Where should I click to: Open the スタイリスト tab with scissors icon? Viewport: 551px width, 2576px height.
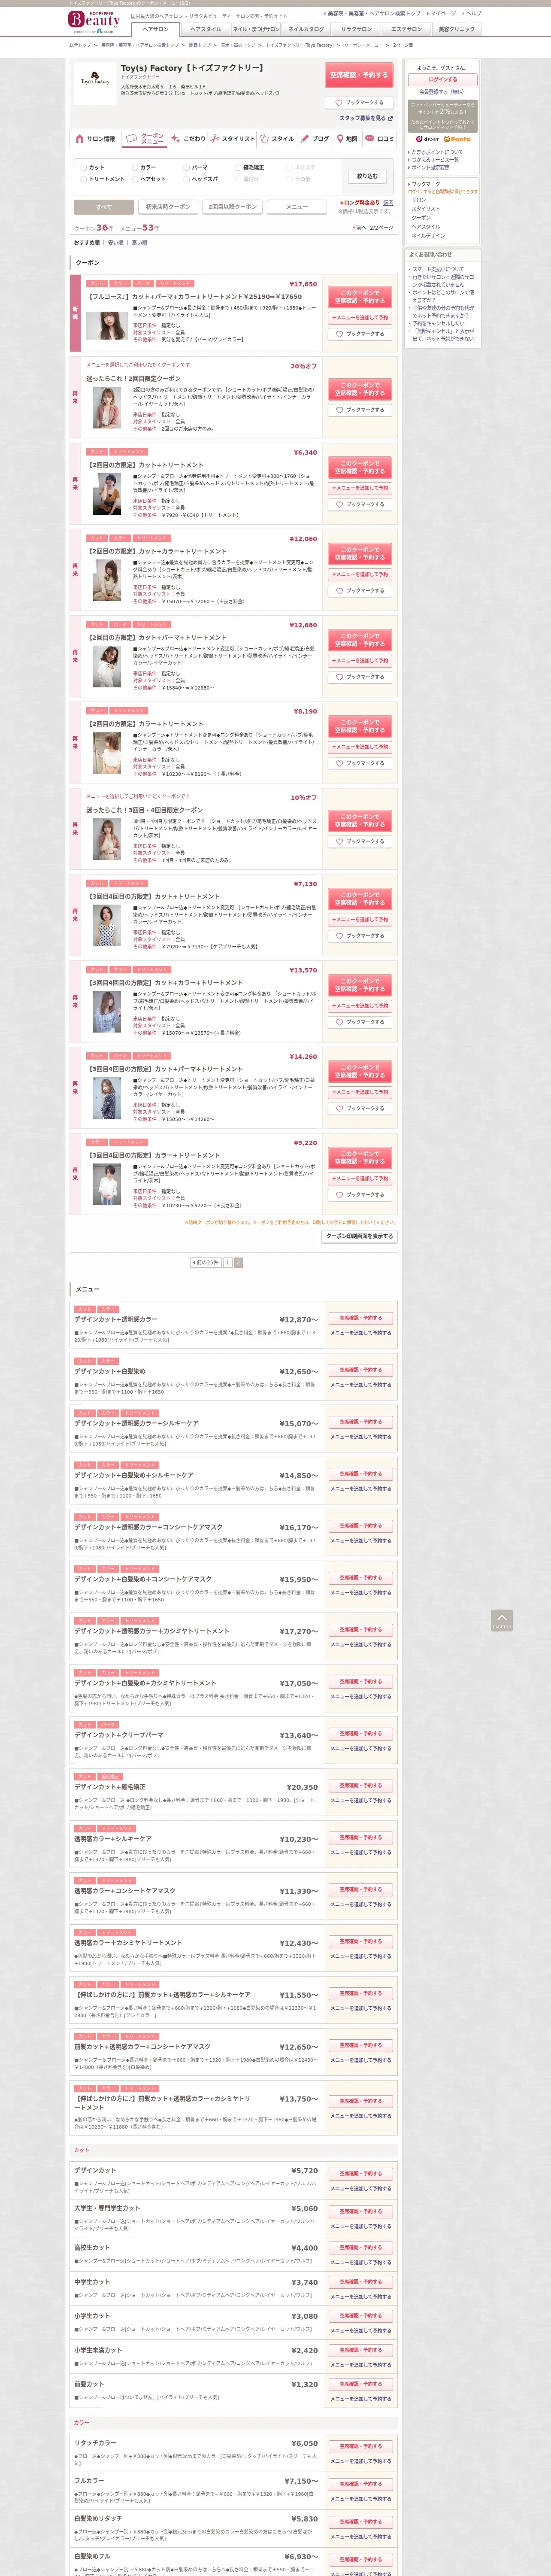pyautogui.click(x=233, y=139)
